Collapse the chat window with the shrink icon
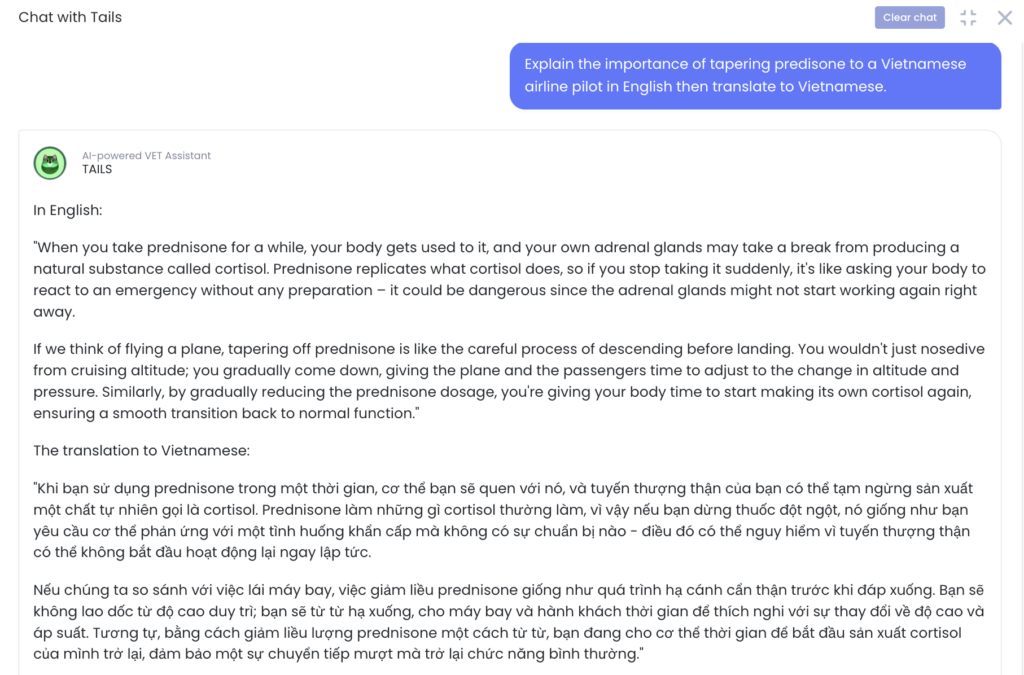1024x675 pixels. pos(968,18)
